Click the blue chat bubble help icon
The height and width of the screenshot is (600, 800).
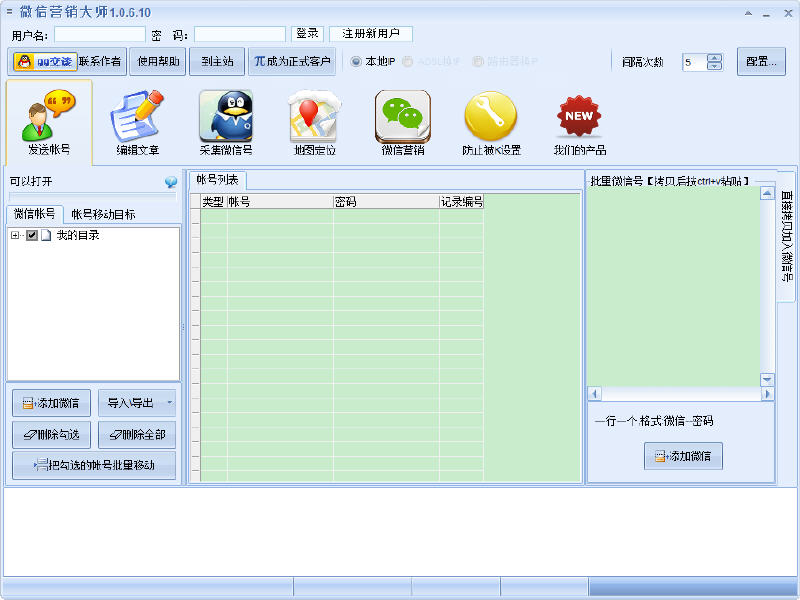[171, 182]
